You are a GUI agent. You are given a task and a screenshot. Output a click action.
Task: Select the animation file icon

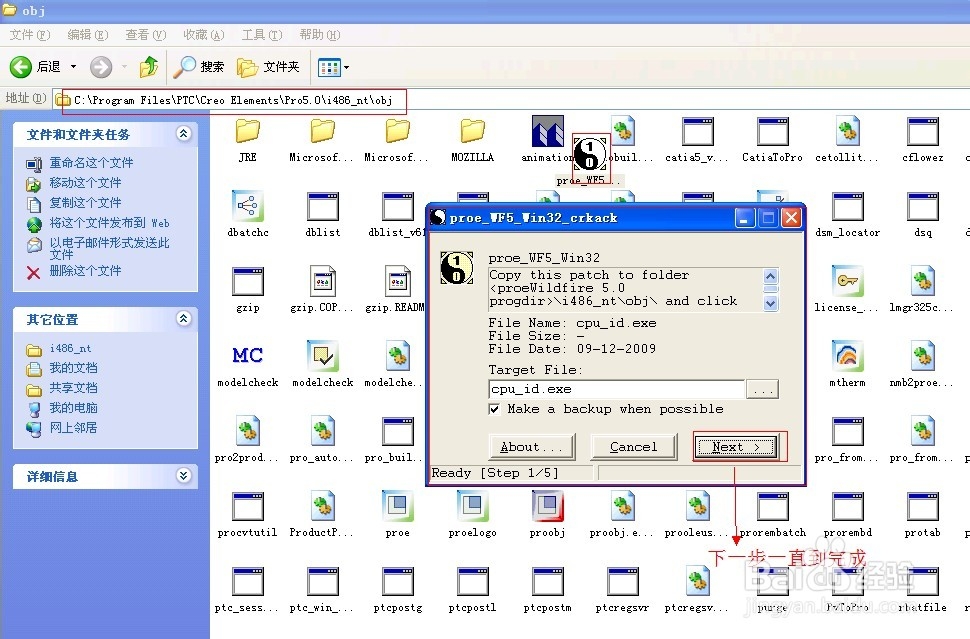click(547, 131)
